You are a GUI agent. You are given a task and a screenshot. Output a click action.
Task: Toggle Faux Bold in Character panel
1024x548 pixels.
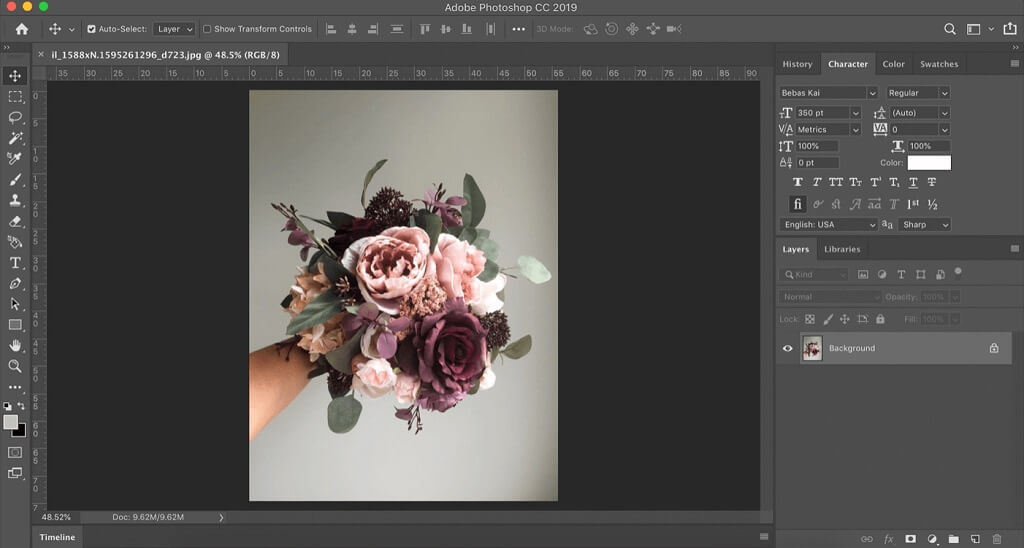797,182
